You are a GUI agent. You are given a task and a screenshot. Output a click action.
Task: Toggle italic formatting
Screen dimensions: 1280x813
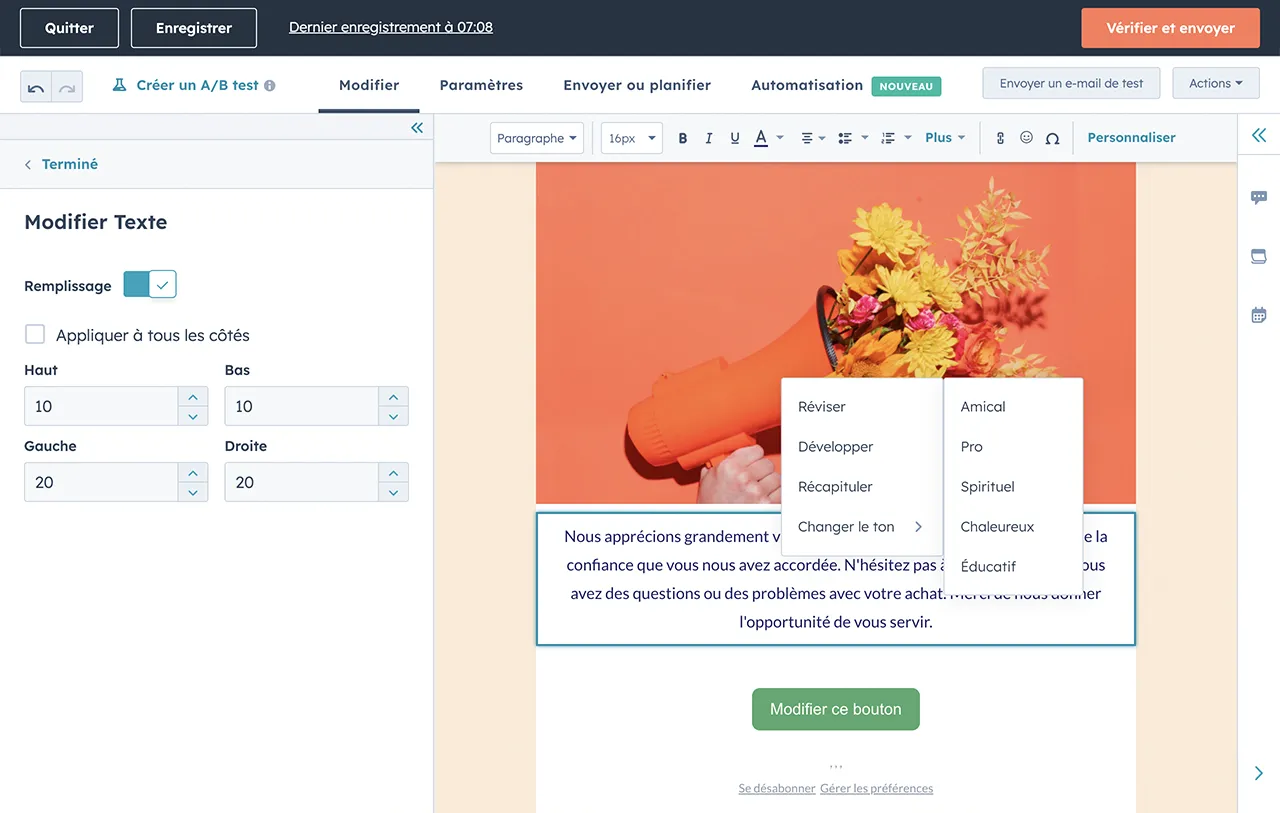[x=709, y=137]
